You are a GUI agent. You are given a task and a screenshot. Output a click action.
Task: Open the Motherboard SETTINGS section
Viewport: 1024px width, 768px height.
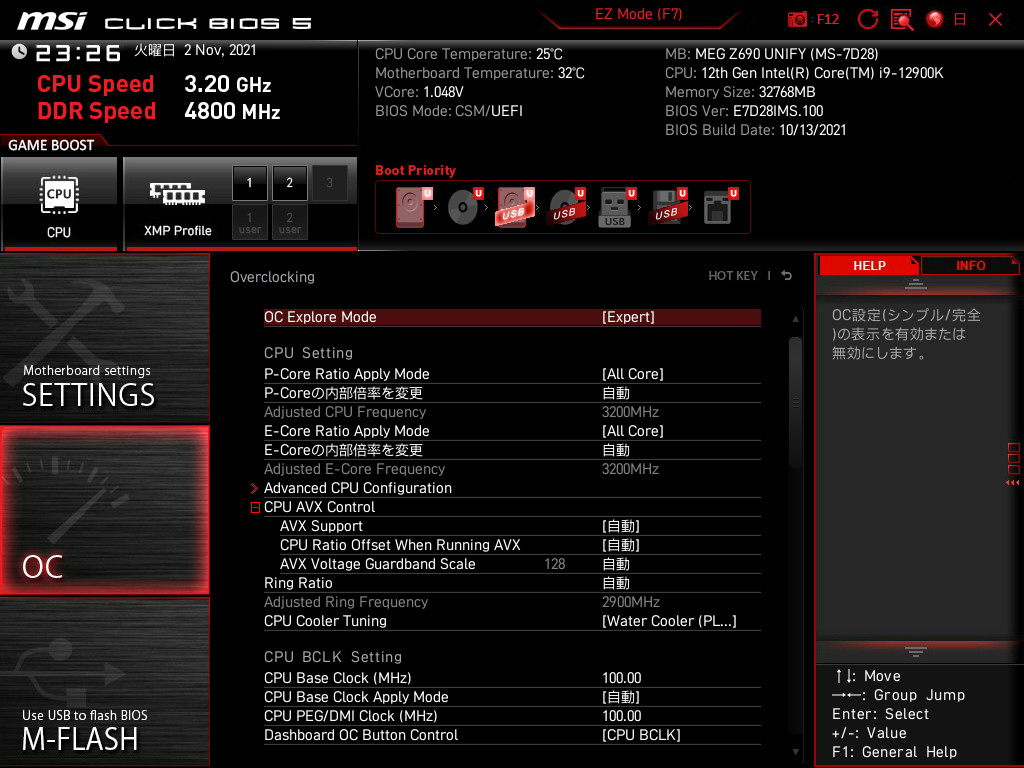pos(104,338)
